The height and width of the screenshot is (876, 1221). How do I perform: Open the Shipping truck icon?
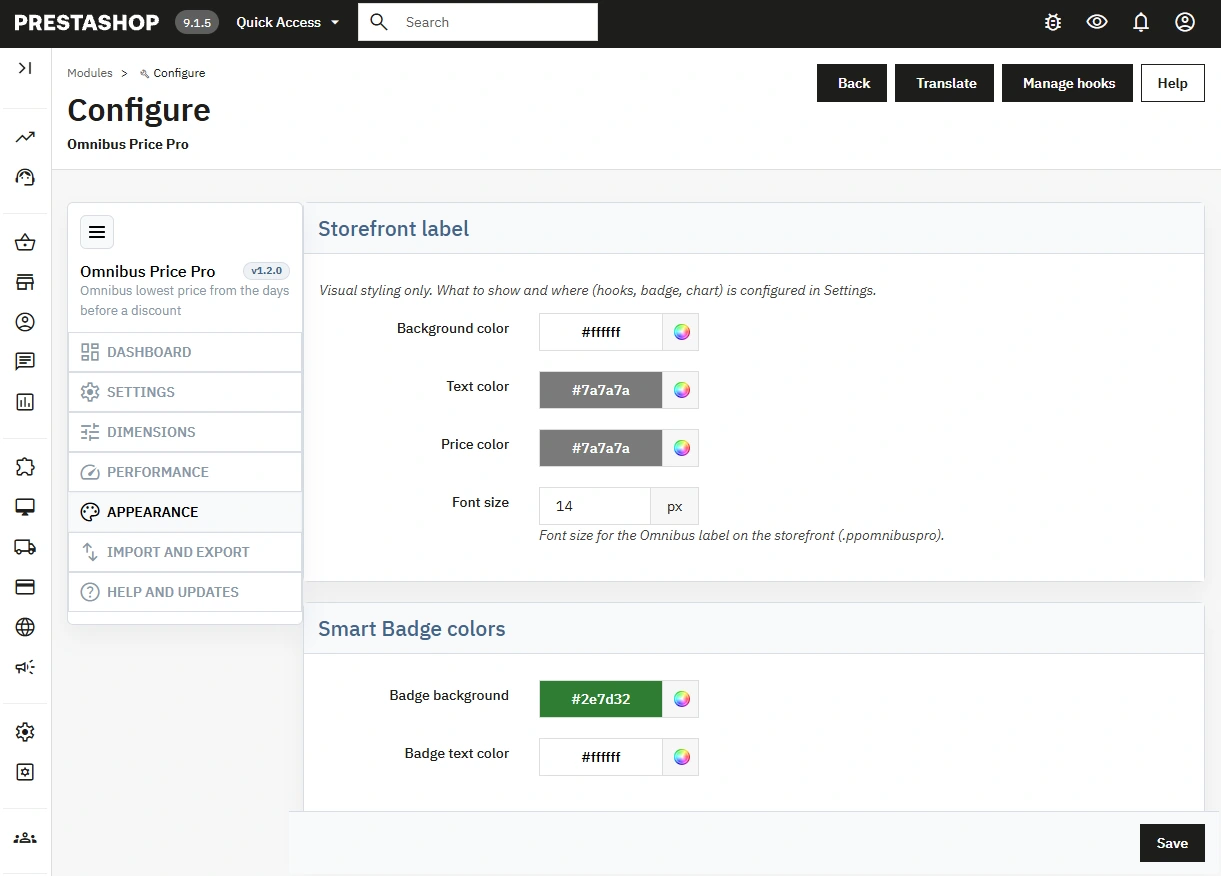tap(25, 547)
